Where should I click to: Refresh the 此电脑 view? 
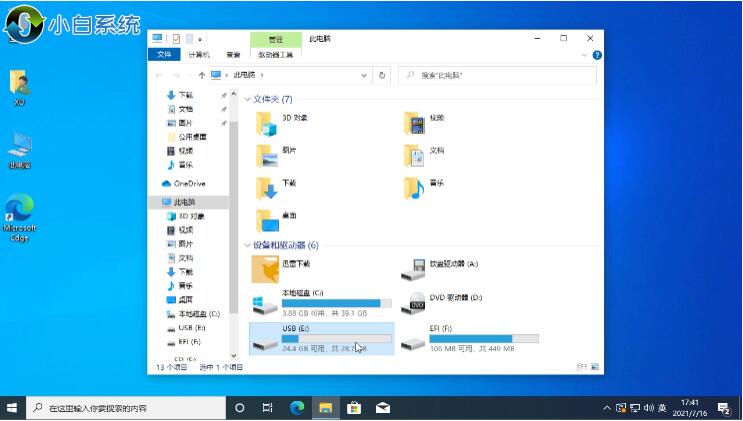pos(382,75)
